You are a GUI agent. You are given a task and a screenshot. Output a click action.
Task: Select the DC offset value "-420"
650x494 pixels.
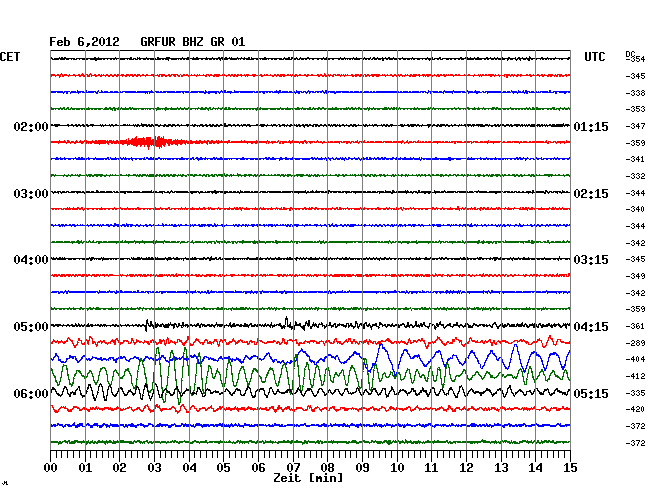coord(635,409)
